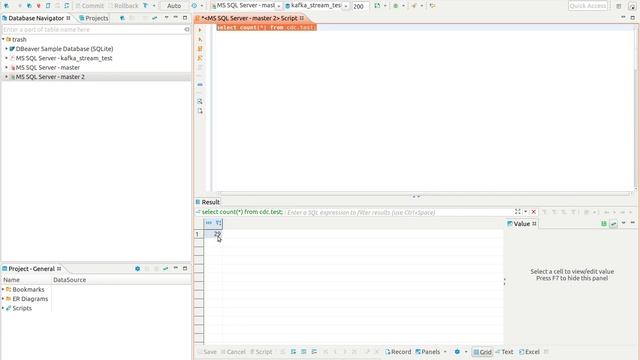The image size is (640, 360).
Task: Click the filter funnel icon after Rollback
Action: 145,6
